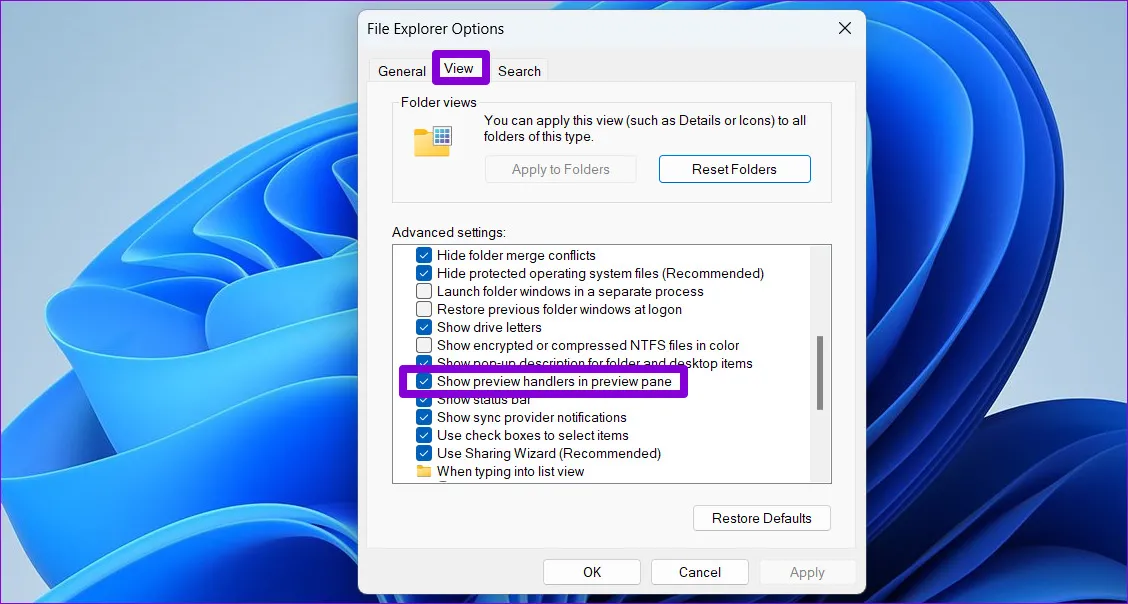This screenshot has height=604, width=1128.
Task: Disable Show drive letters
Action: coord(423,327)
